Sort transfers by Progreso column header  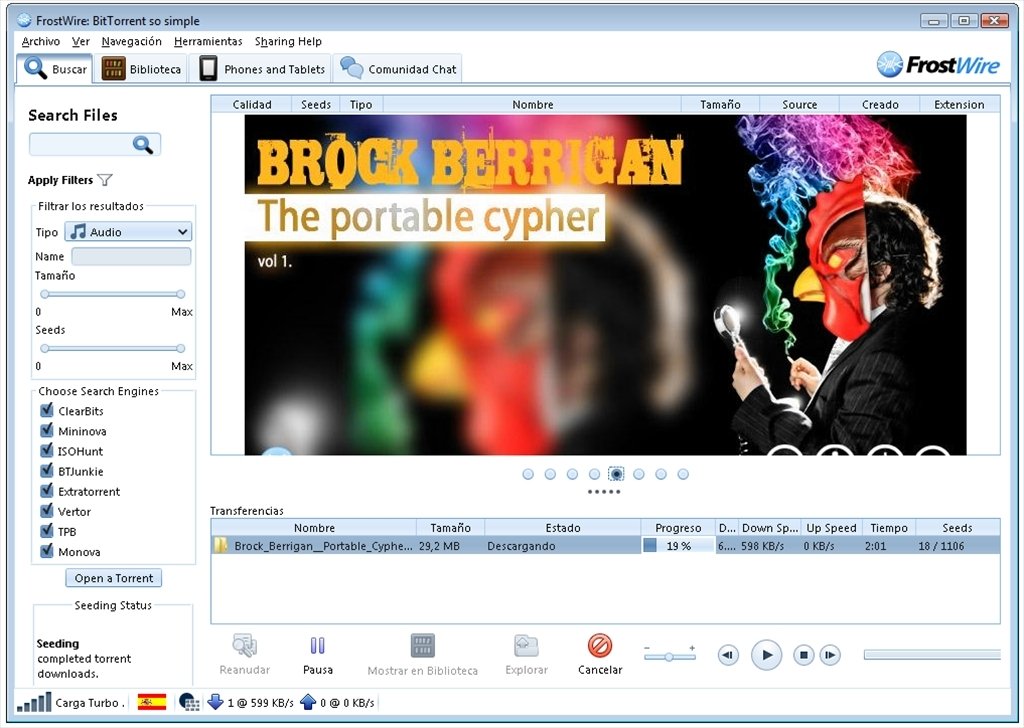(678, 528)
